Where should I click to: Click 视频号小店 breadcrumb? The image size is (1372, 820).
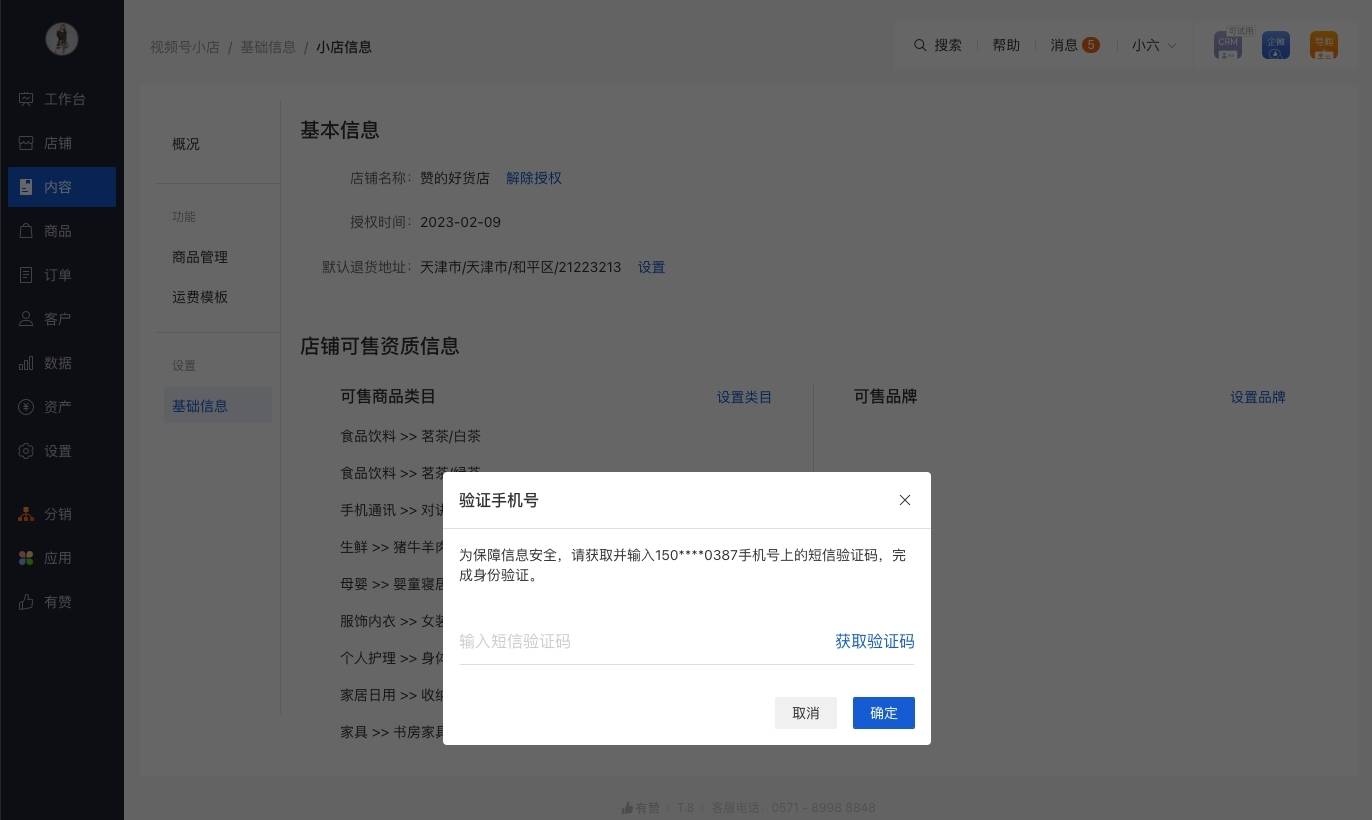(x=185, y=47)
